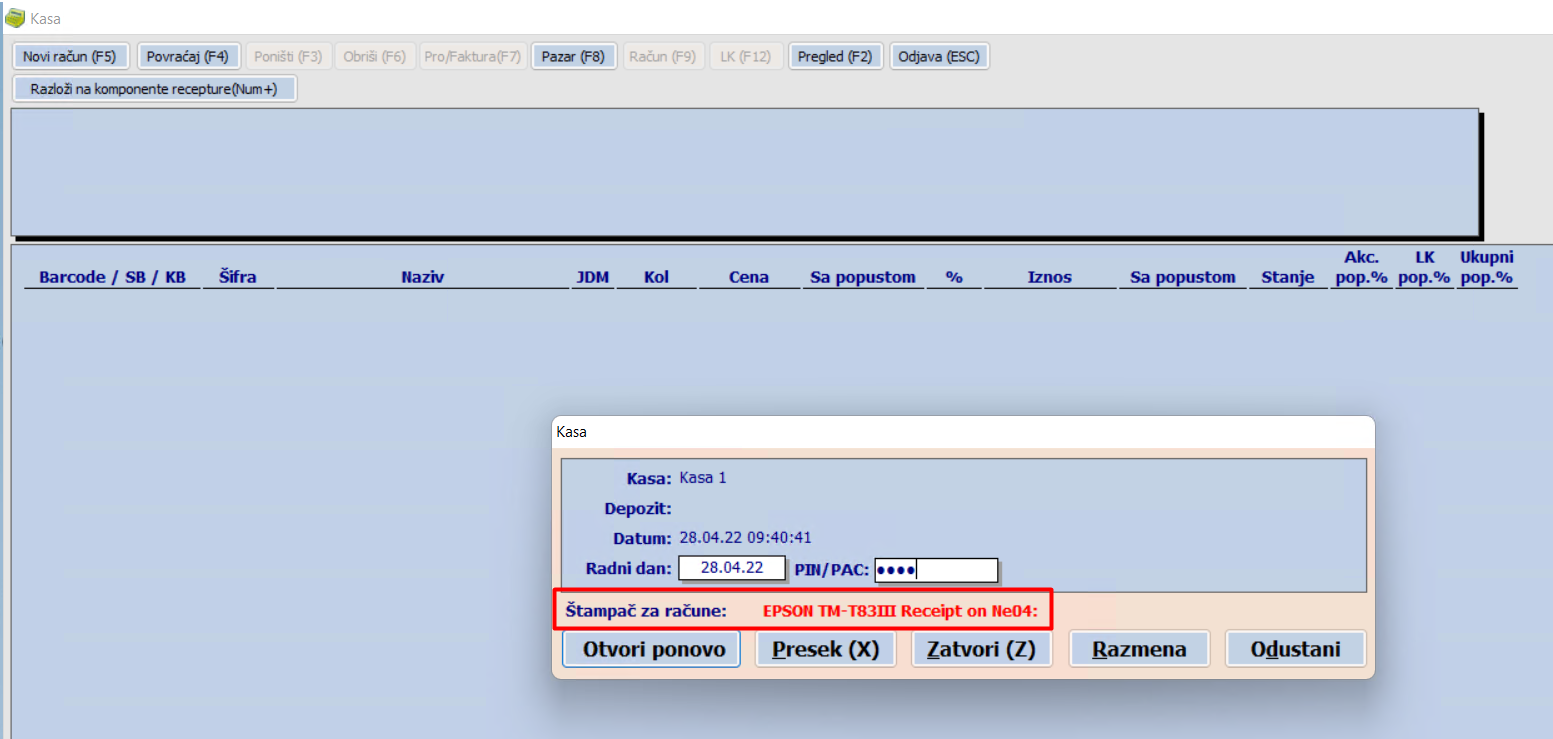The image size is (1553, 739).
Task: Click the Račun (F9) toolbar button
Action: coord(662,56)
